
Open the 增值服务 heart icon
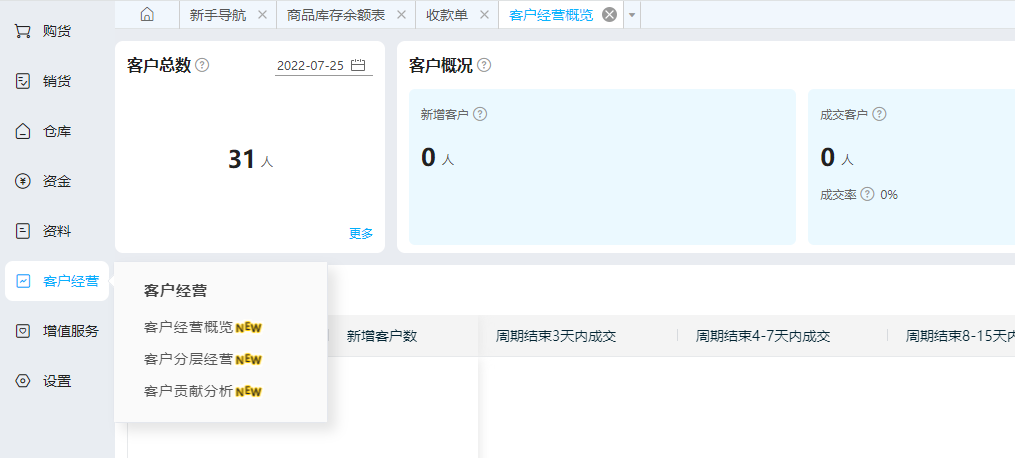click(x=23, y=331)
